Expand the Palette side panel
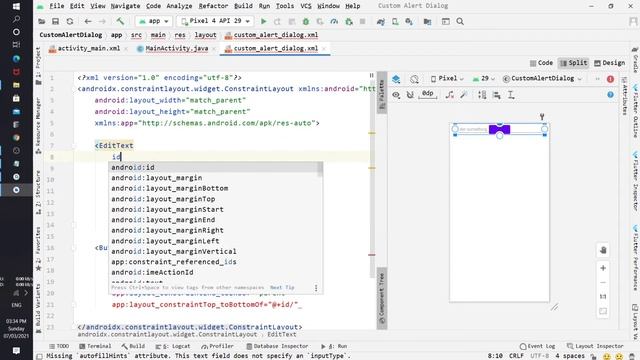This screenshot has height=360, width=640. pos(382,94)
